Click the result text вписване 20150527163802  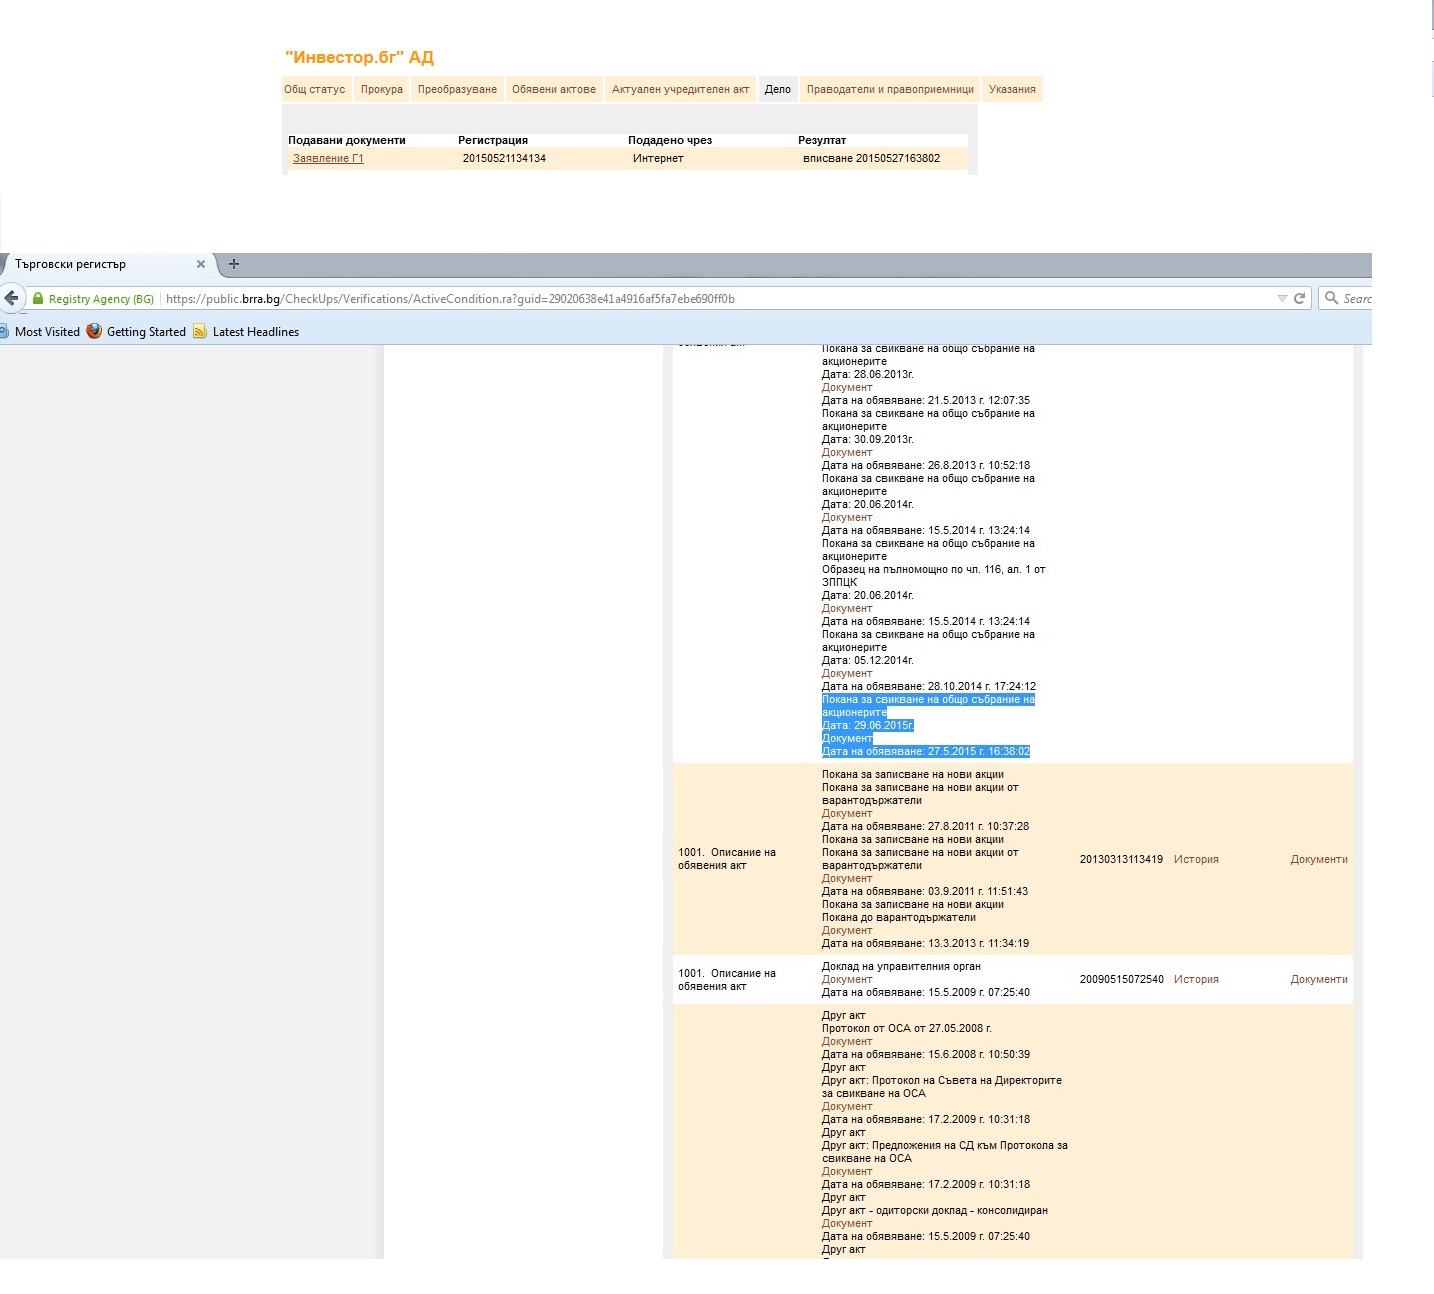click(x=871, y=158)
